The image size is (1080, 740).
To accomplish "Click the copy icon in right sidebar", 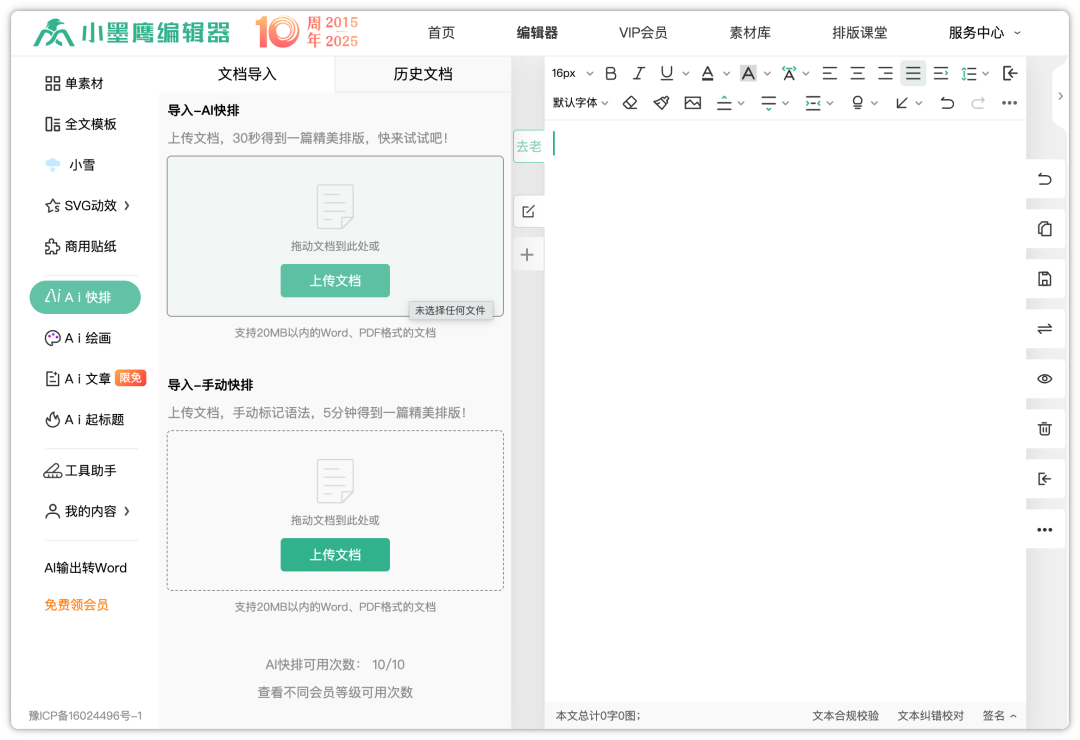I will pos(1045,229).
